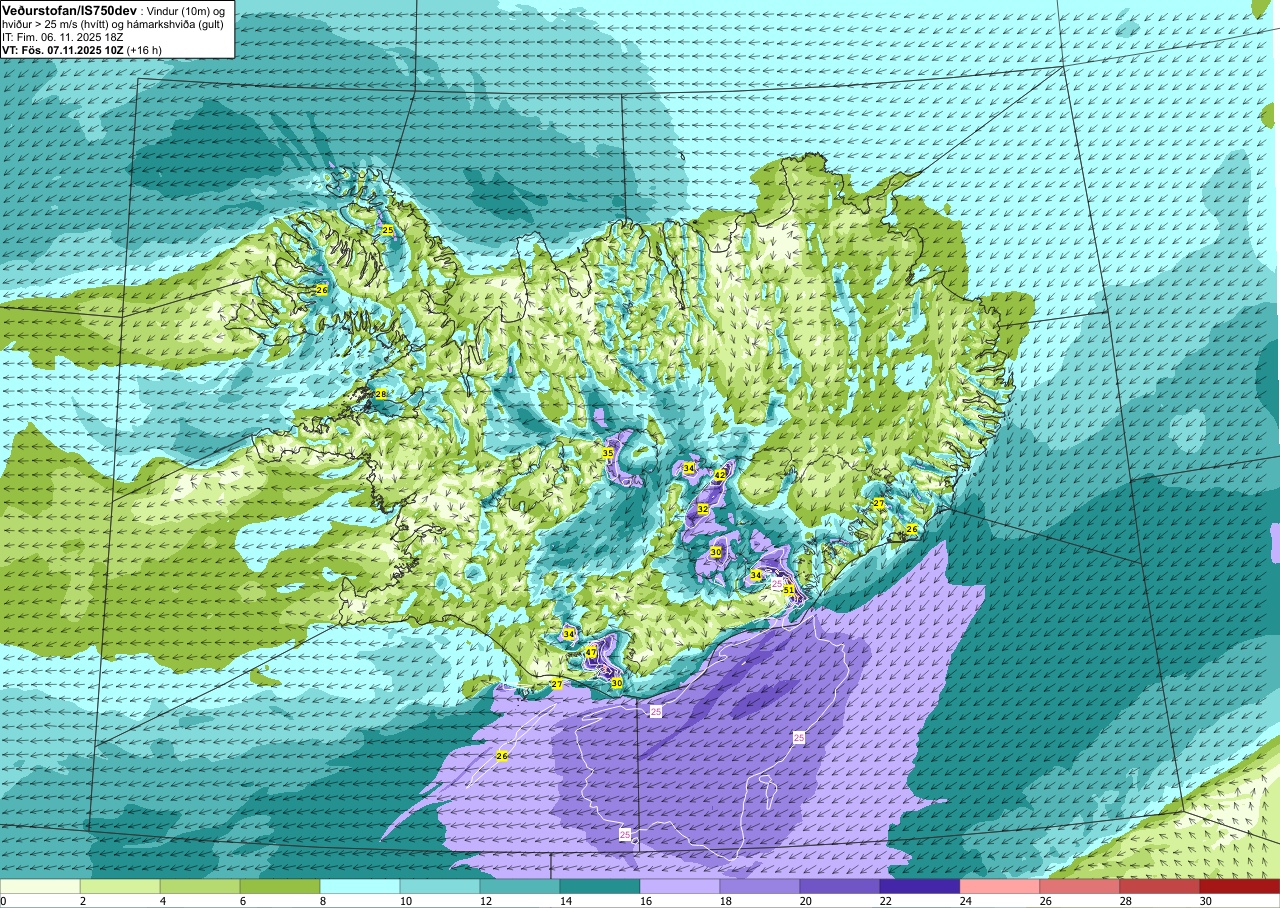Viewport: 1280px width, 908px height.
Task: Select the 8–10 m/s pale cyan legend swatch
Action: point(360,886)
